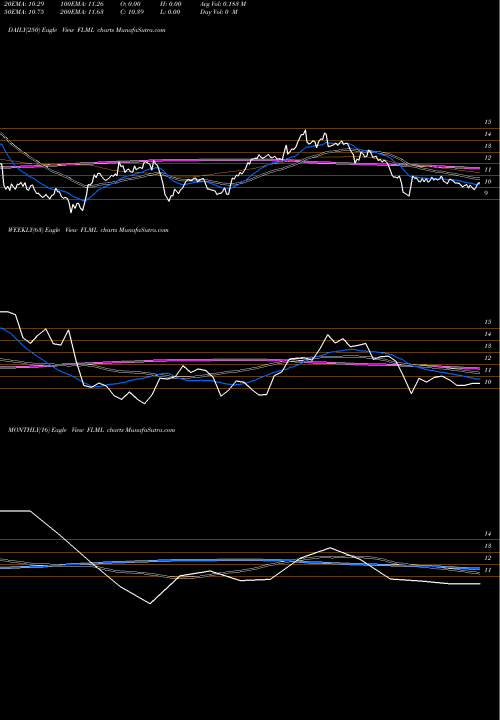Click price level 13 on daily chart axis

click(x=488, y=146)
